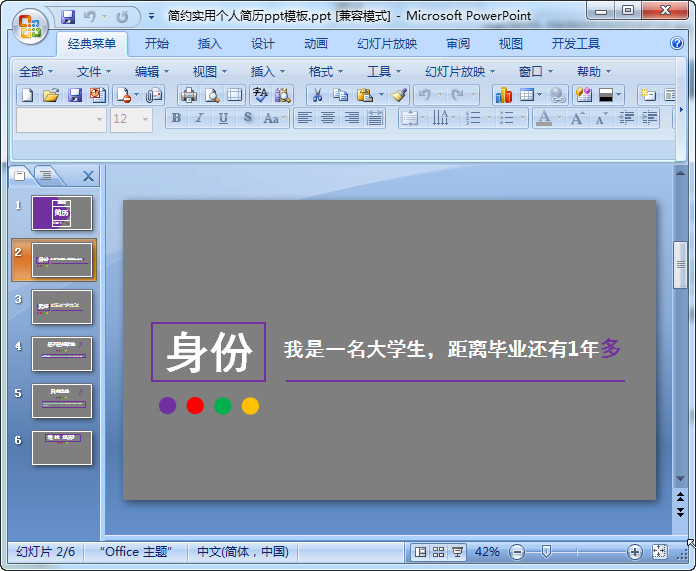Send as email attachment icon
This screenshot has width=696, height=571.
(154, 95)
